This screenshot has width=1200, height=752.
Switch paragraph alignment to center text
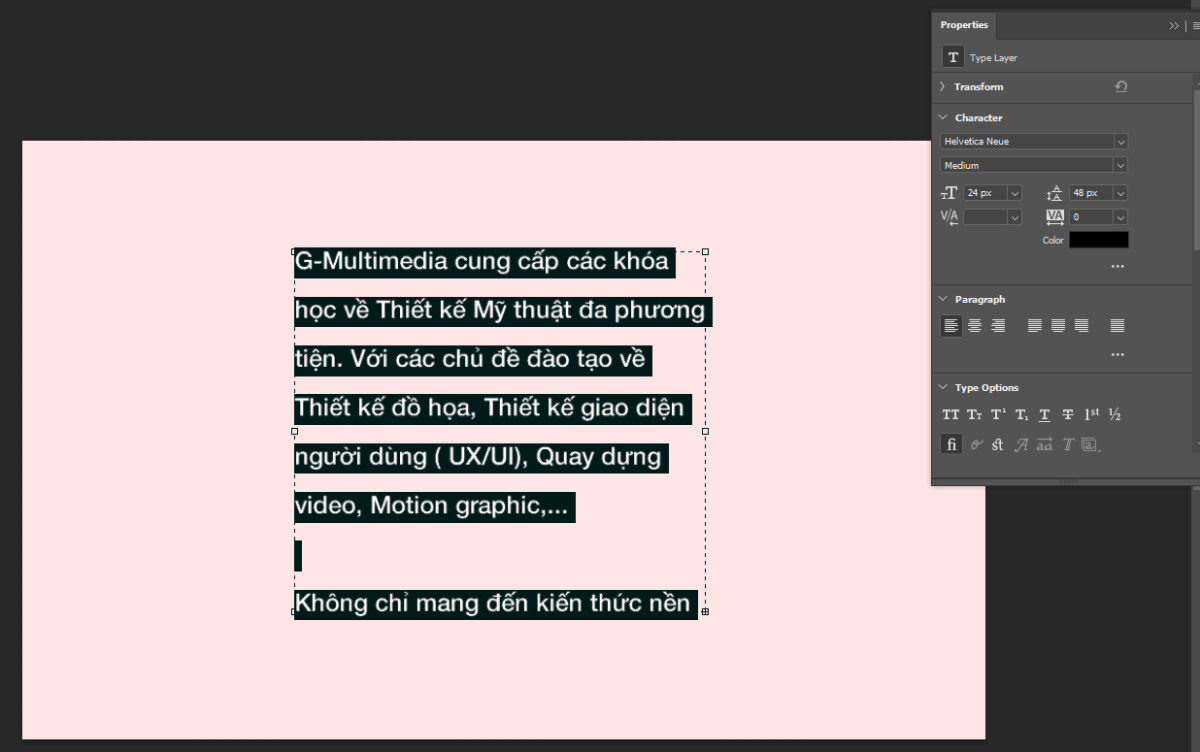(973, 325)
